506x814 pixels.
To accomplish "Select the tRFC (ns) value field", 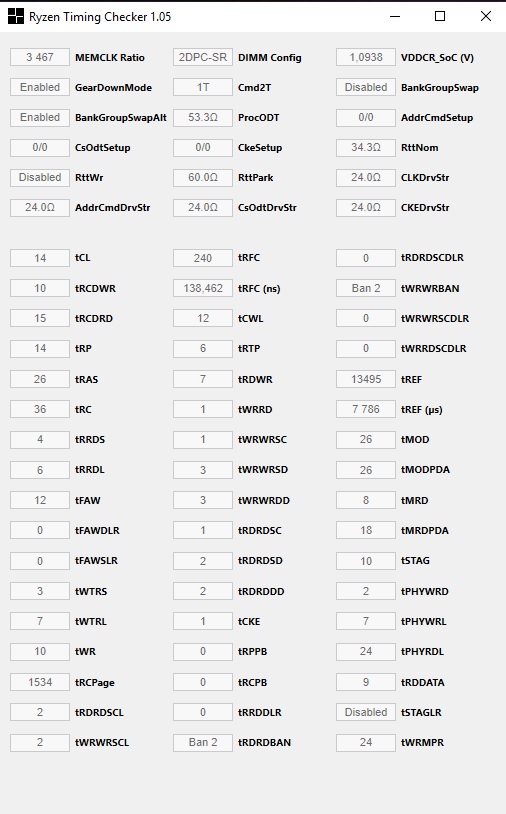I will coord(203,288).
